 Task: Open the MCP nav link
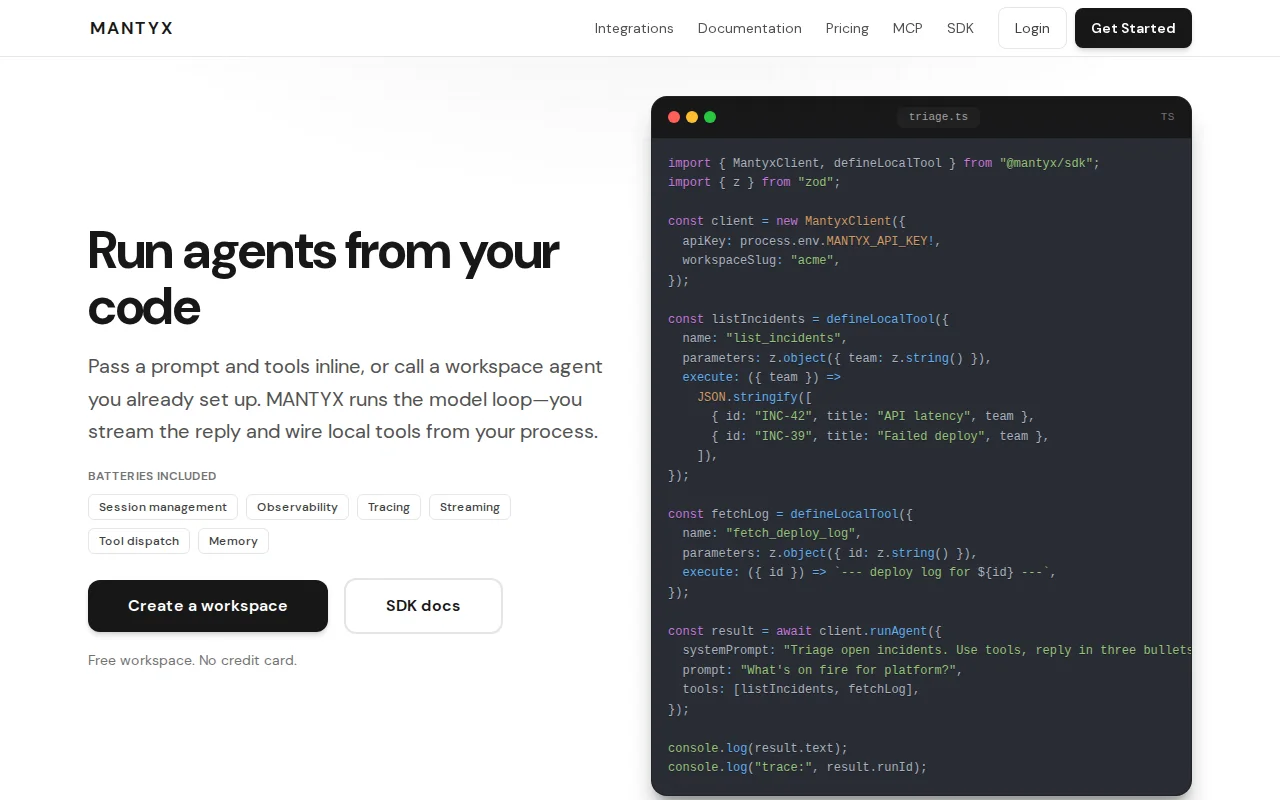click(908, 28)
